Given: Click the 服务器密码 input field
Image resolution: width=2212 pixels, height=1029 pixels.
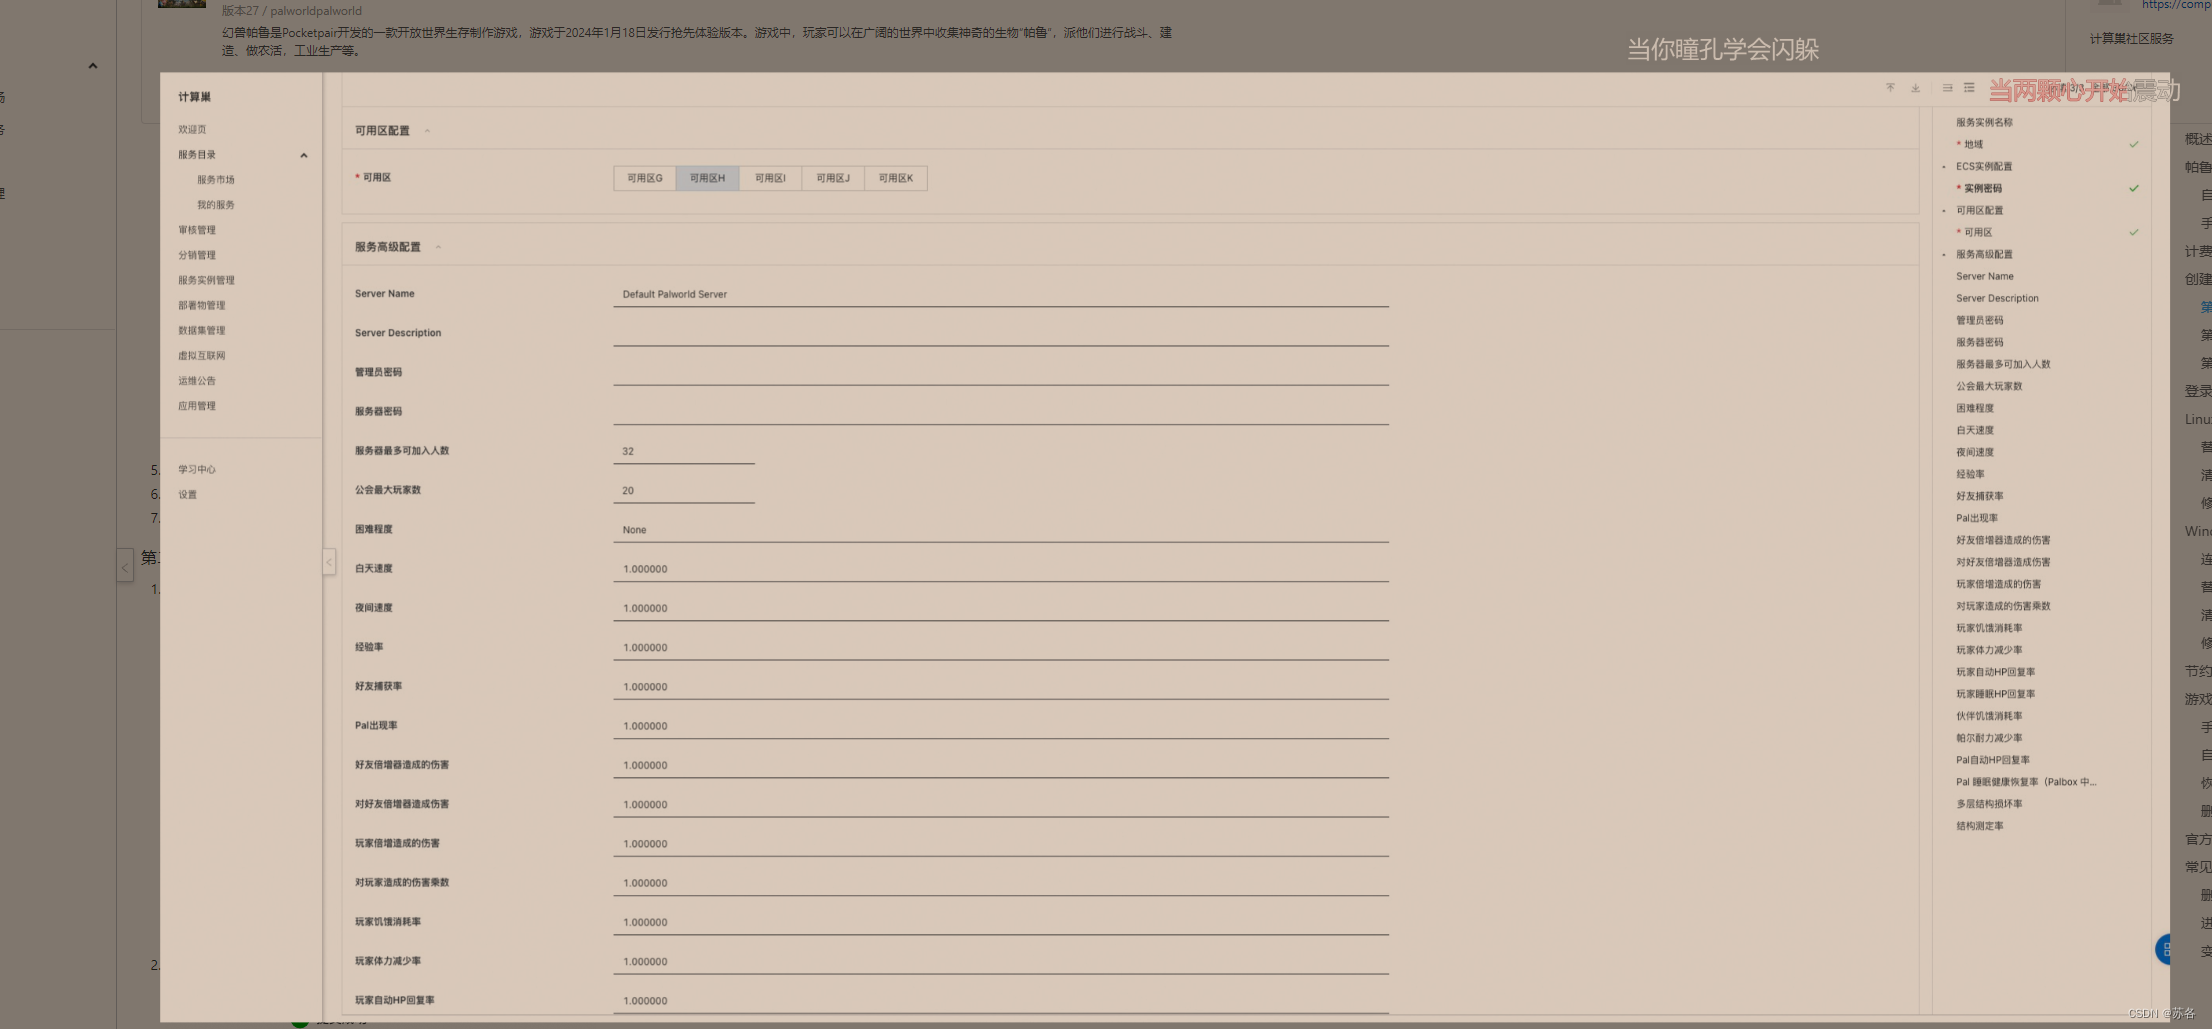Looking at the screenshot, I should pos(1001,412).
